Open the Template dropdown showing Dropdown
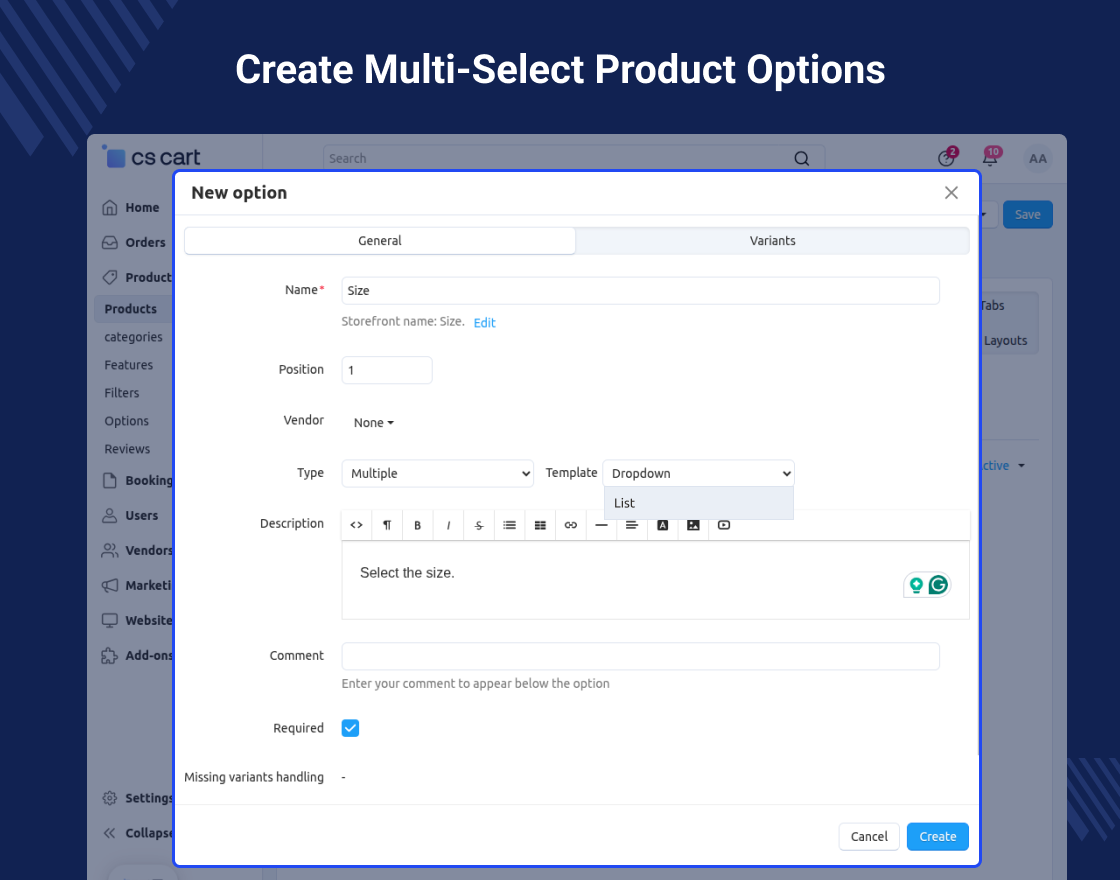 point(699,474)
